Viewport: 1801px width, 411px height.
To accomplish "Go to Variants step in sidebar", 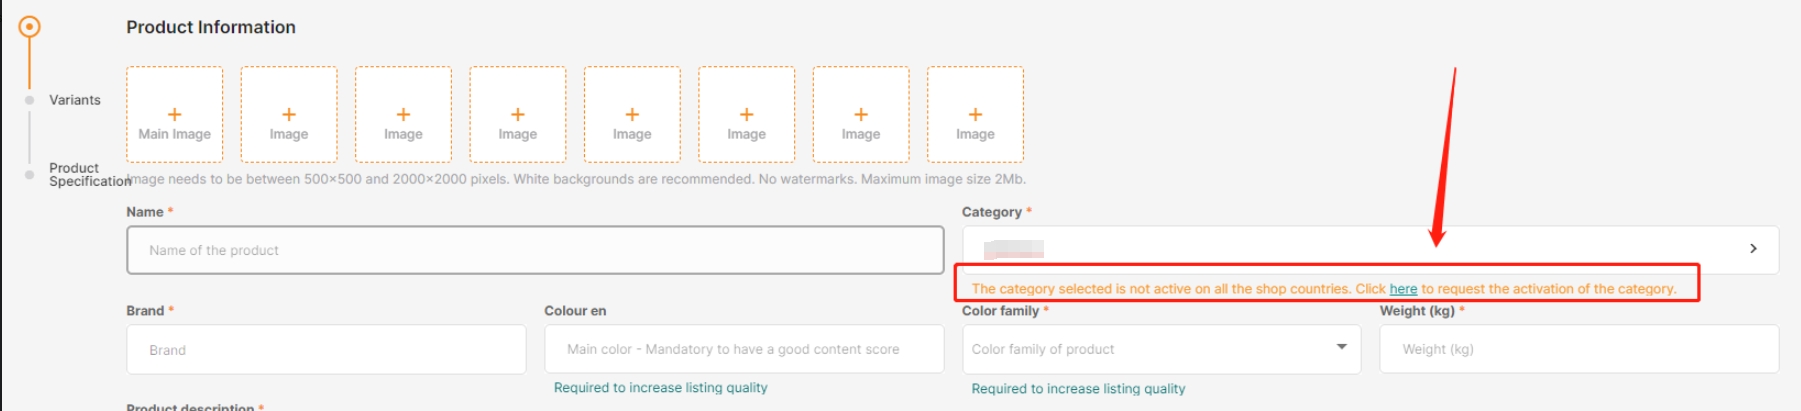I will pyautogui.click(x=75, y=100).
